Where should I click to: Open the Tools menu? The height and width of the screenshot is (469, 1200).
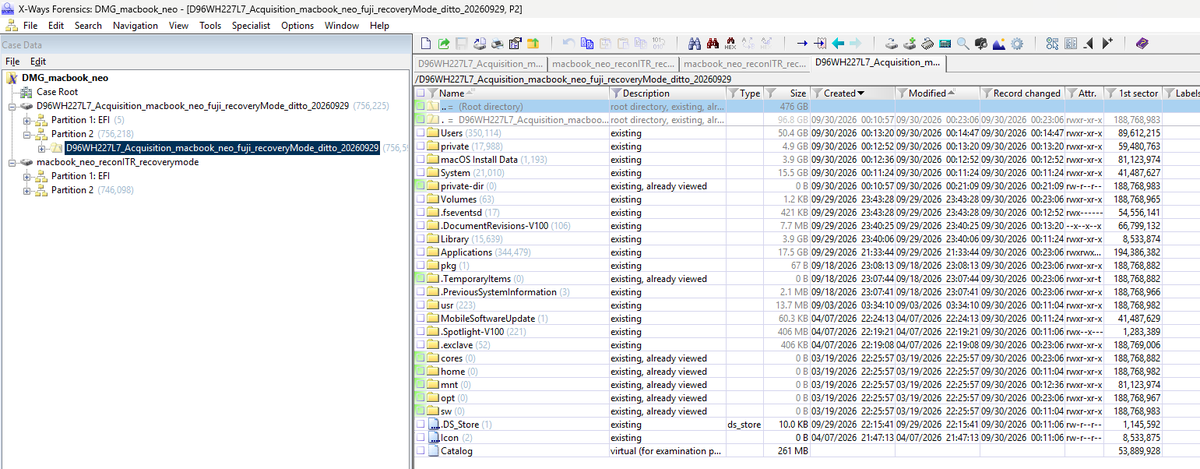(x=210, y=25)
